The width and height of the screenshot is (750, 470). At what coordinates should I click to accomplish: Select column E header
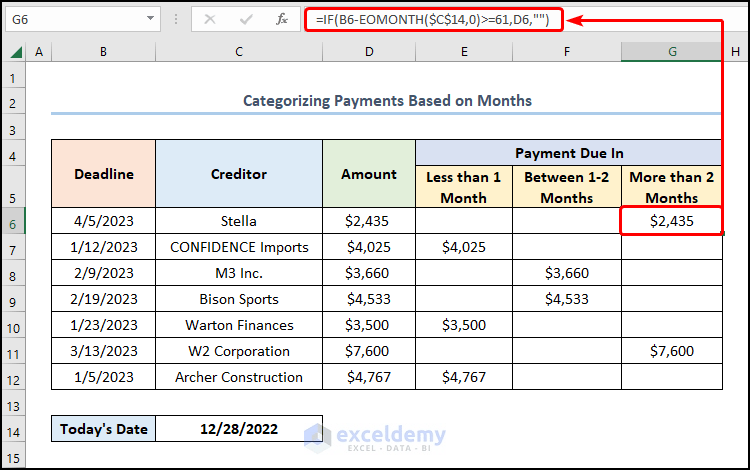pyautogui.click(x=464, y=52)
